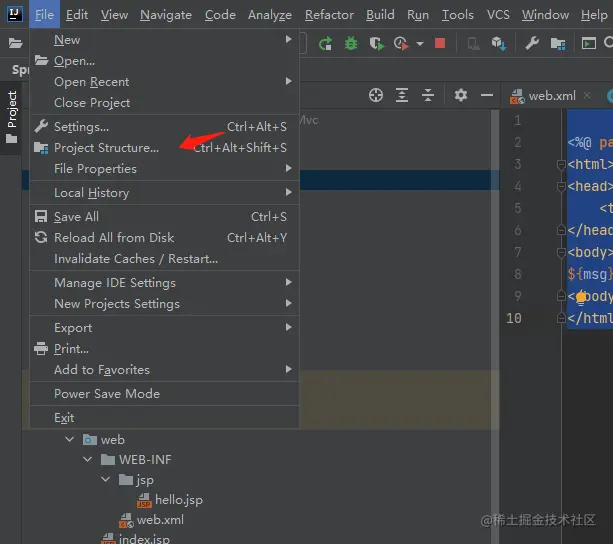Hide the project tool window minus icon
The width and height of the screenshot is (613, 544).
tap(487, 95)
